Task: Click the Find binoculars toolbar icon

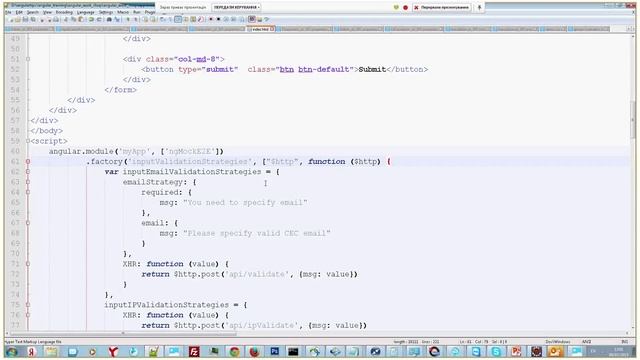Action: (x=109, y=19)
